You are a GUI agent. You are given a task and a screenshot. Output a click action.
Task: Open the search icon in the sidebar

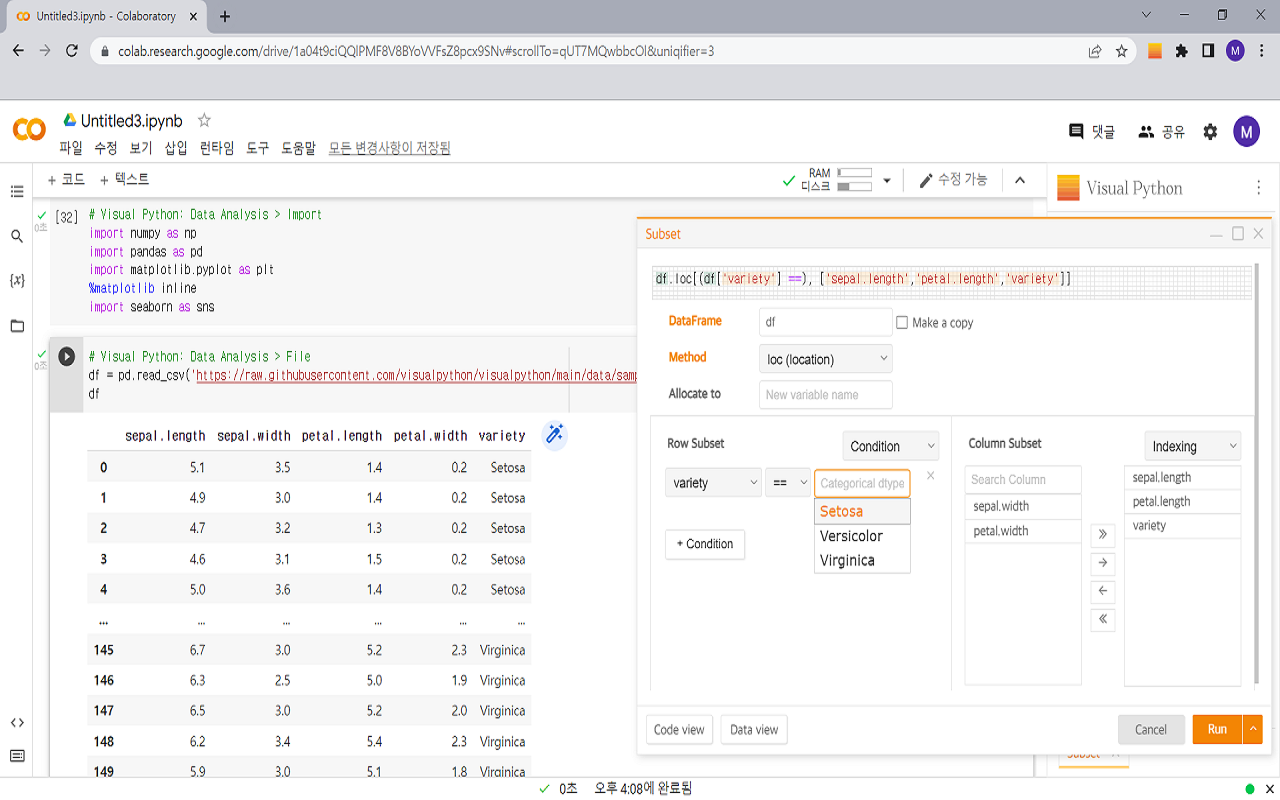click(x=15, y=236)
